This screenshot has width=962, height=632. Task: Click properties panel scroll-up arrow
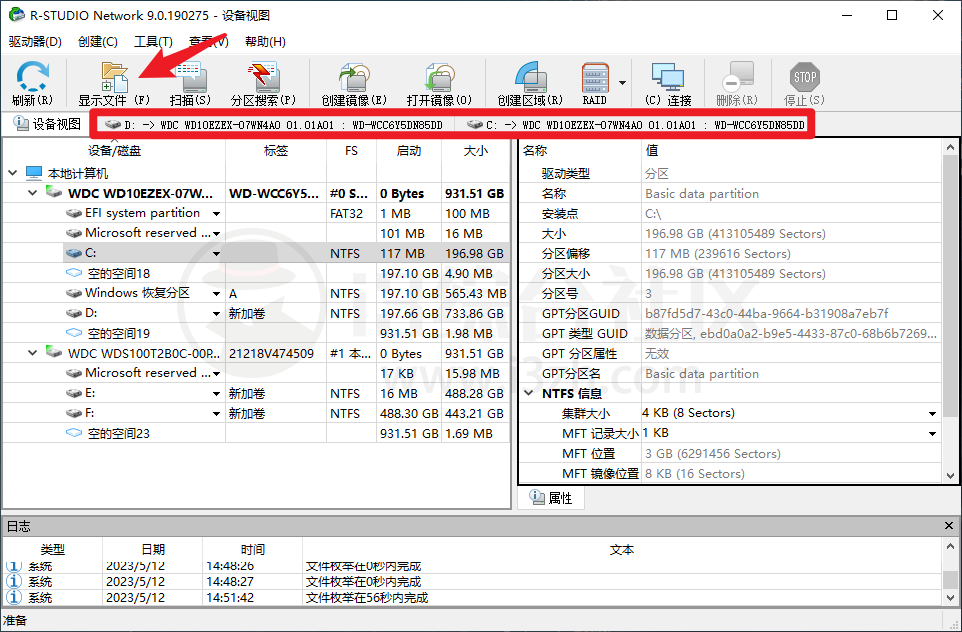pyautogui.click(x=950, y=147)
